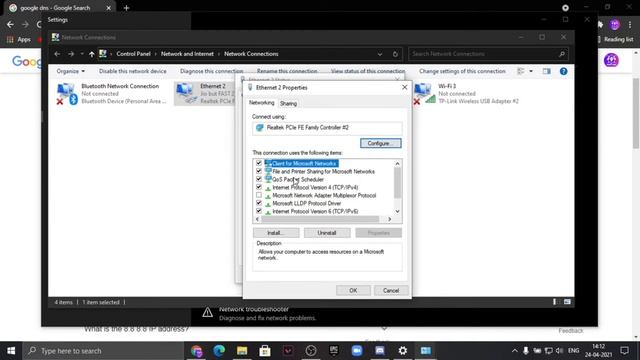This screenshot has height=360, width=640.
Task: Refresh the Network Connections address bar
Action: (x=395, y=54)
